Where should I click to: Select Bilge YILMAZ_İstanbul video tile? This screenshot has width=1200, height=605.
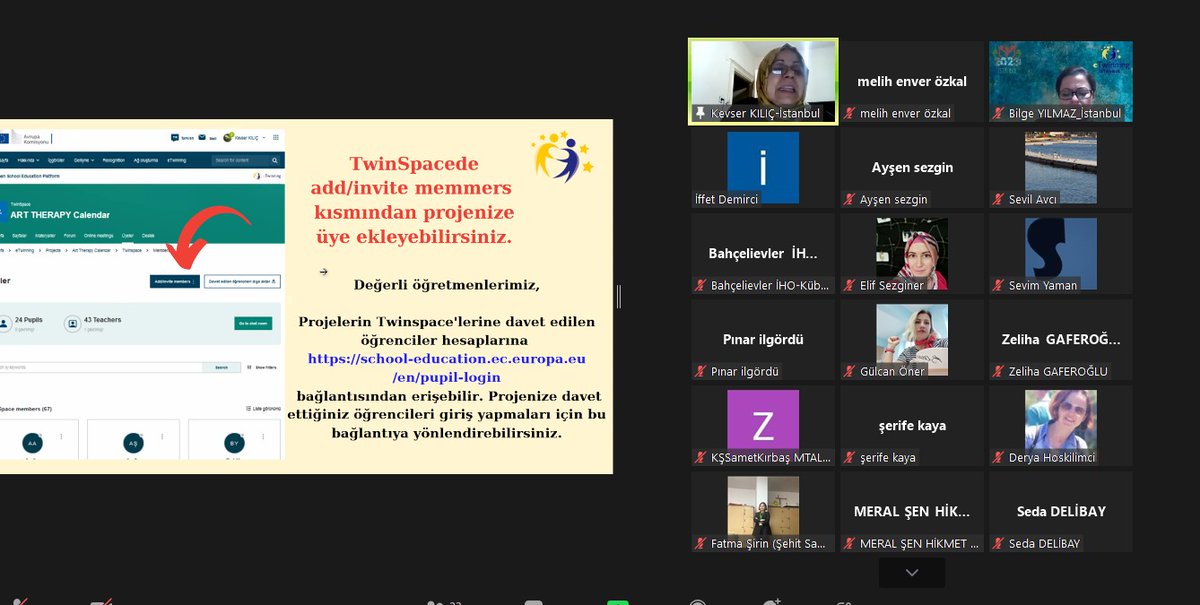[1060, 82]
